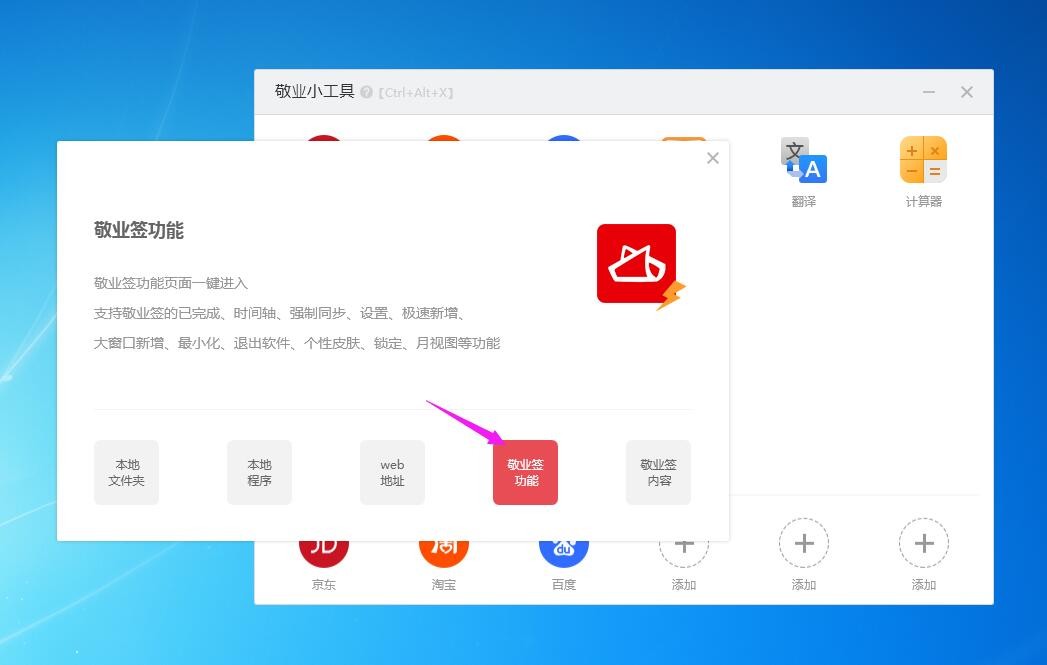Screen dimensions: 1047x665
Task: Click the text 敬业签功能页面一键进入
Action: click(x=171, y=283)
